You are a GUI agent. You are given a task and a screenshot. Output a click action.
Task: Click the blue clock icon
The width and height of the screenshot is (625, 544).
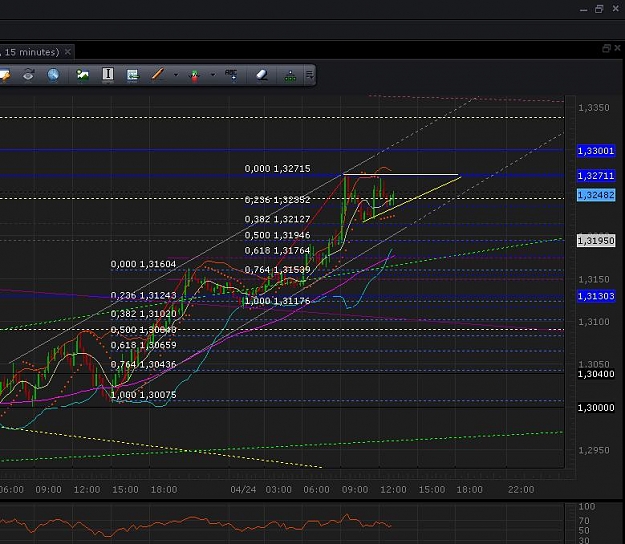point(53,75)
